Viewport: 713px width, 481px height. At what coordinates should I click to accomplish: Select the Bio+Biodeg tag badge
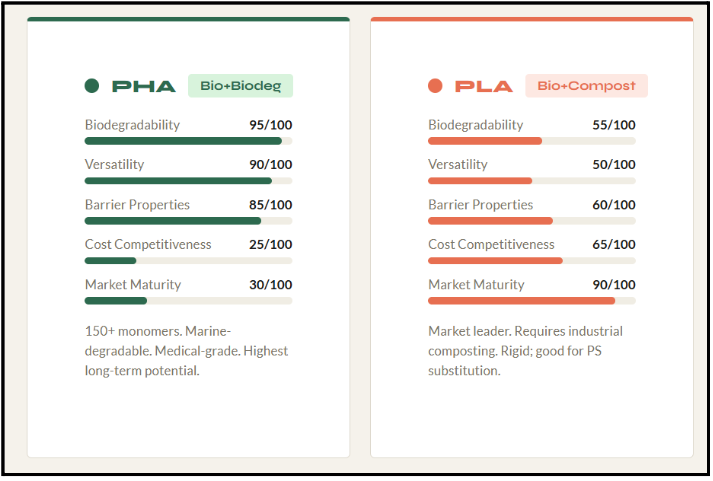click(240, 86)
